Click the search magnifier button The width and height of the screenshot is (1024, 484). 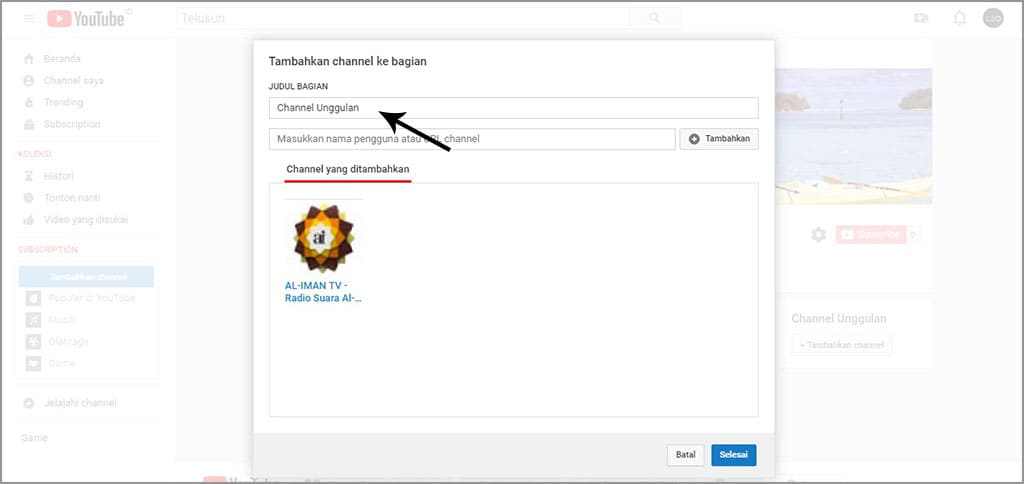pyautogui.click(x=654, y=18)
